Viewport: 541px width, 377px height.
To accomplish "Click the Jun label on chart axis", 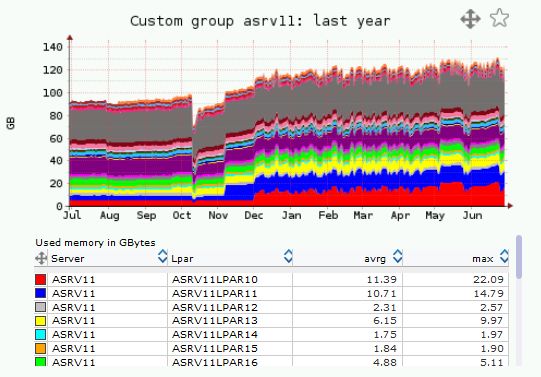I will pos(472,215).
